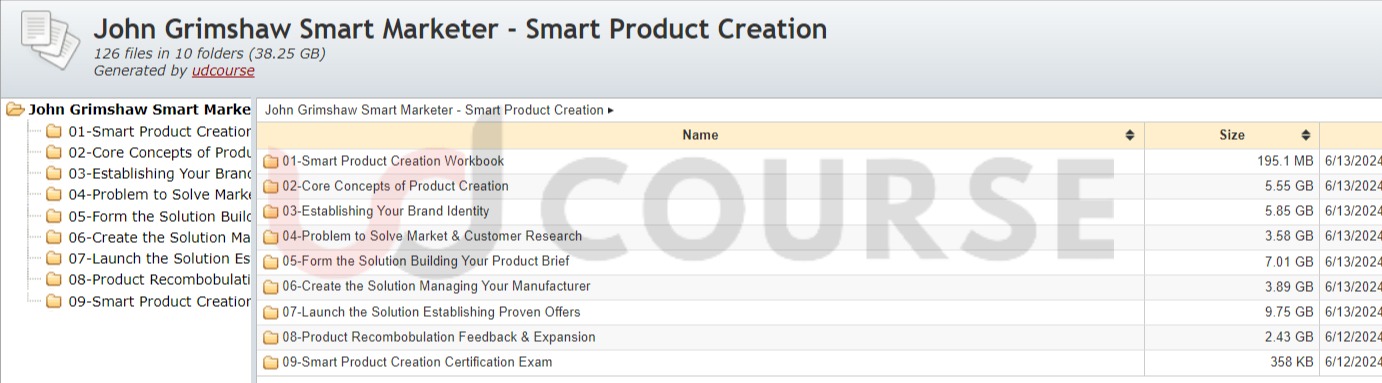Screen dimensions: 1382x383
Task: Open 08-Product Recombobulation Feedback & Expansion folder
Action: [x=438, y=337]
